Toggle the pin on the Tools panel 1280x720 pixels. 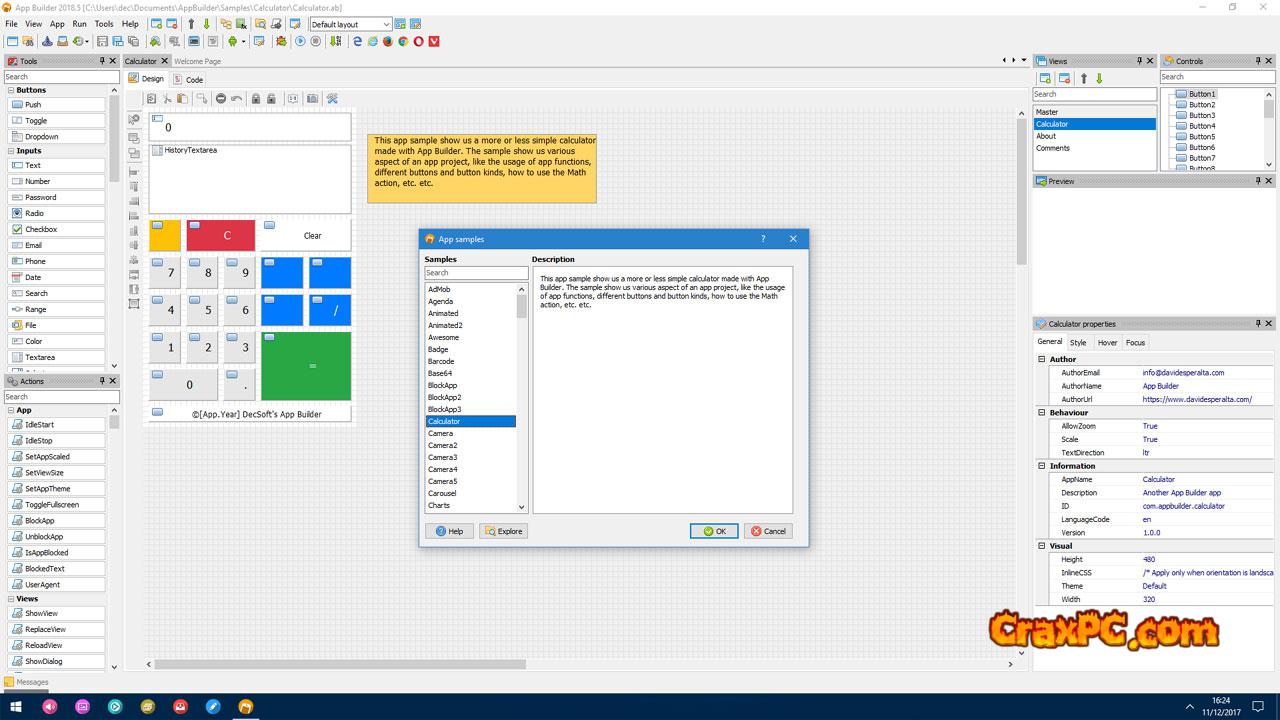(102, 61)
